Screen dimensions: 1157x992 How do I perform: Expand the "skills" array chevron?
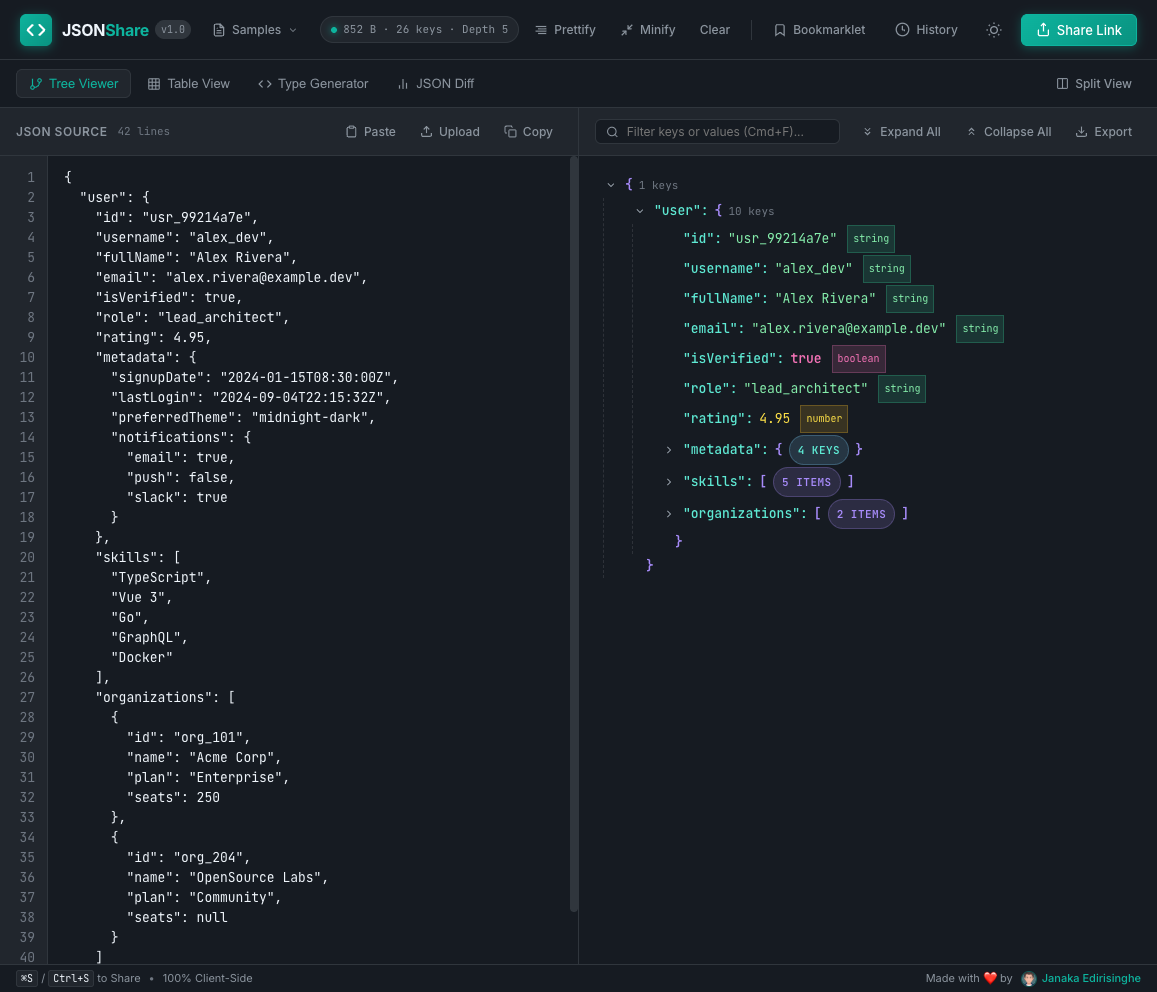669,481
